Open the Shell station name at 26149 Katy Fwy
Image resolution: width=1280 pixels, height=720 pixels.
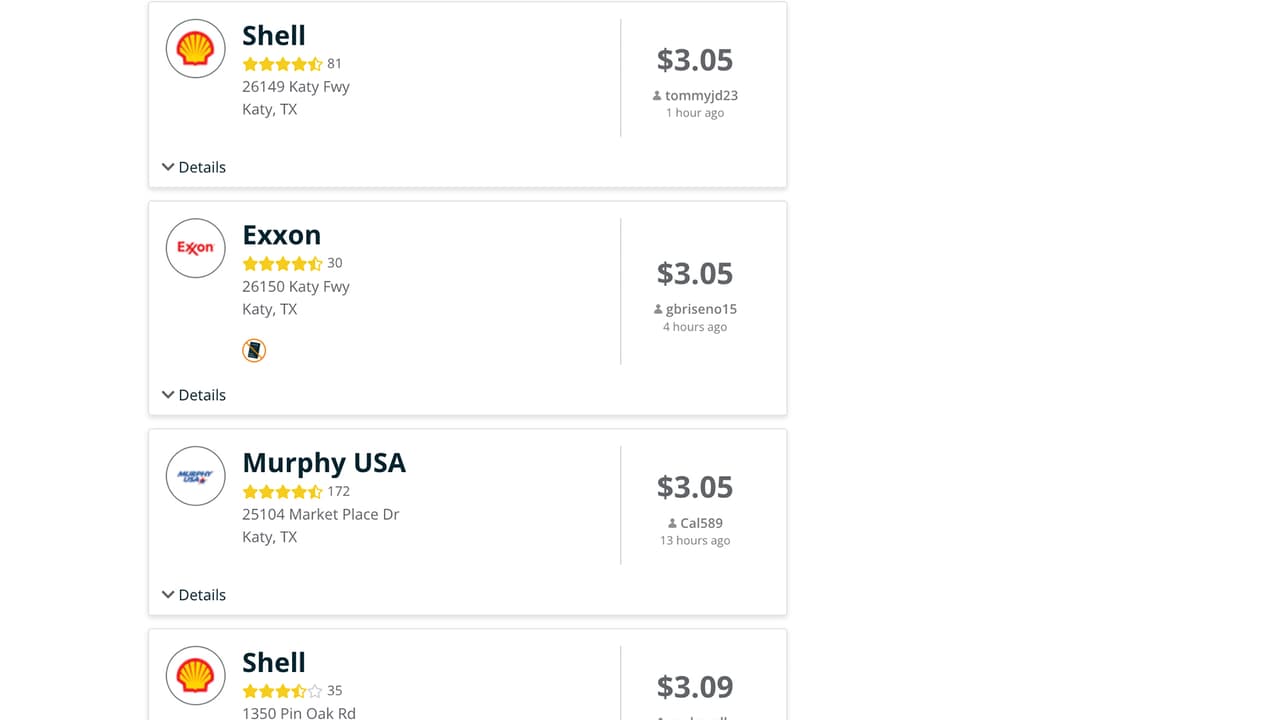(274, 35)
